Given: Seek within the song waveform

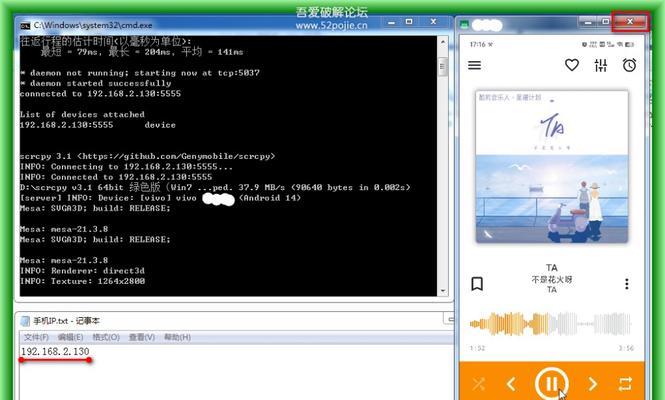Looking at the screenshot, I should (550, 324).
